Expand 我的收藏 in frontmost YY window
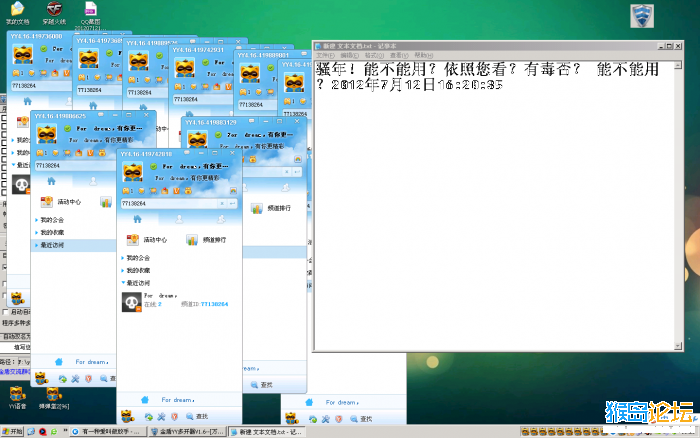Image resolution: width=700 pixels, height=438 pixels. coord(136,271)
